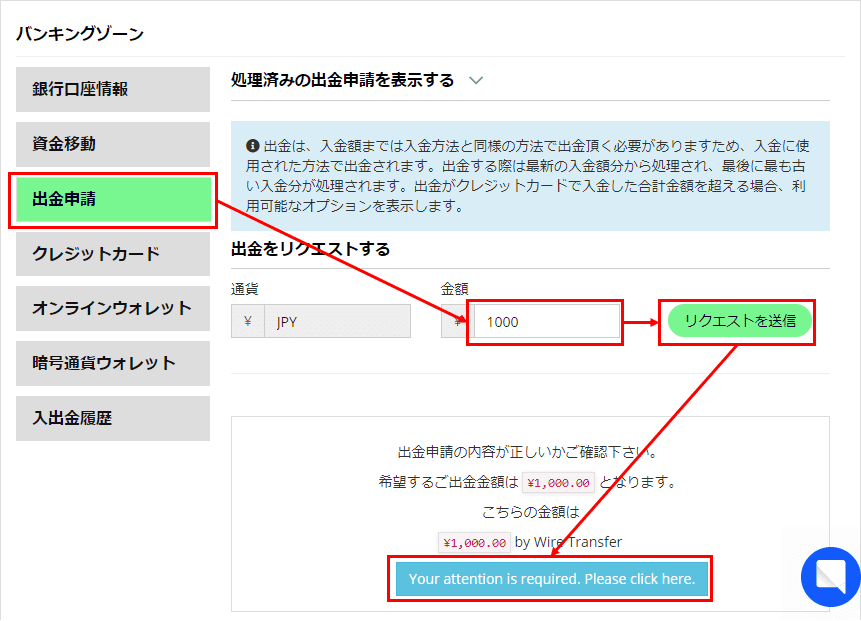Select 資金移動 in the sidebar
This screenshot has height=621, width=861.
[x=113, y=144]
